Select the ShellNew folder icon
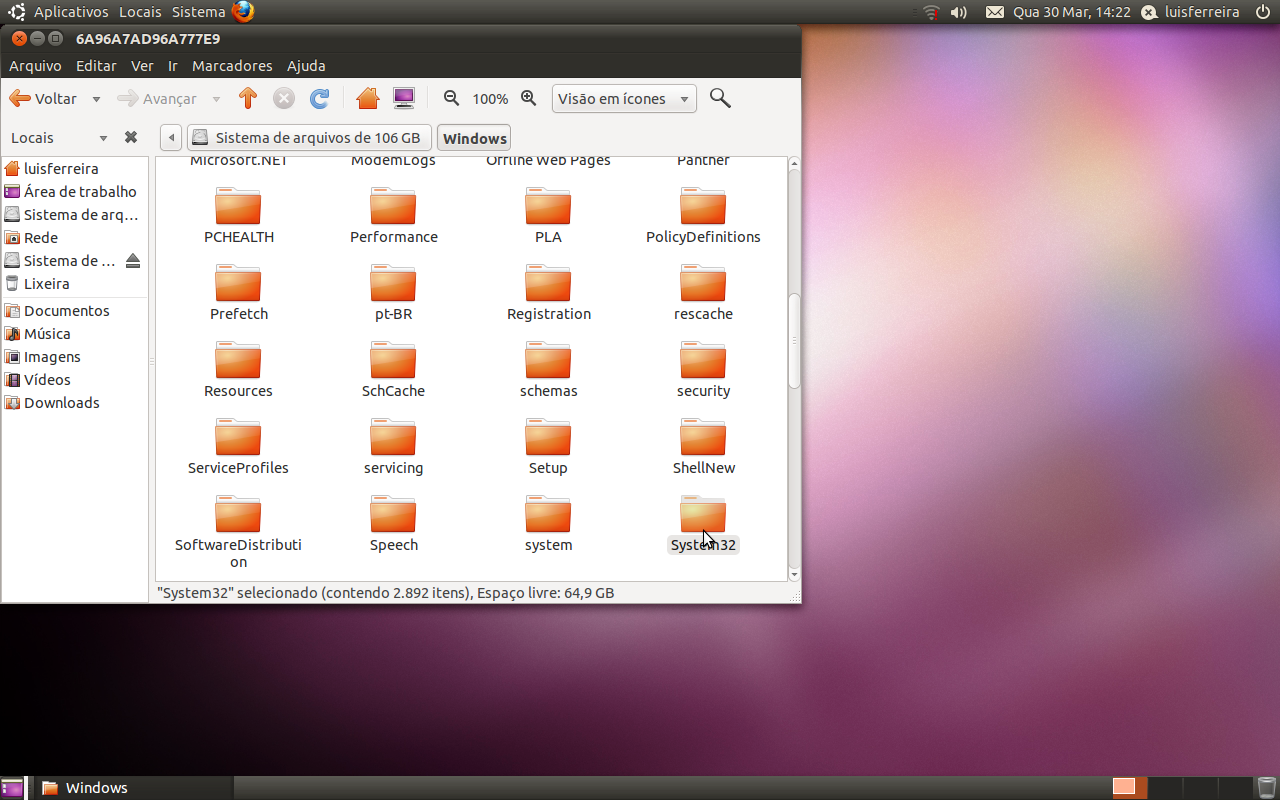The height and width of the screenshot is (800, 1280). click(x=703, y=436)
